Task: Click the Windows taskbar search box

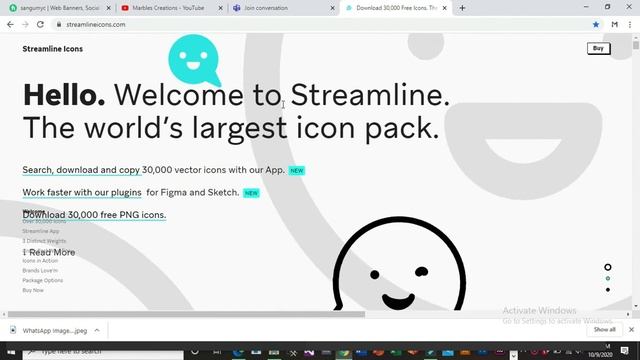Action: tap(103, 353)
